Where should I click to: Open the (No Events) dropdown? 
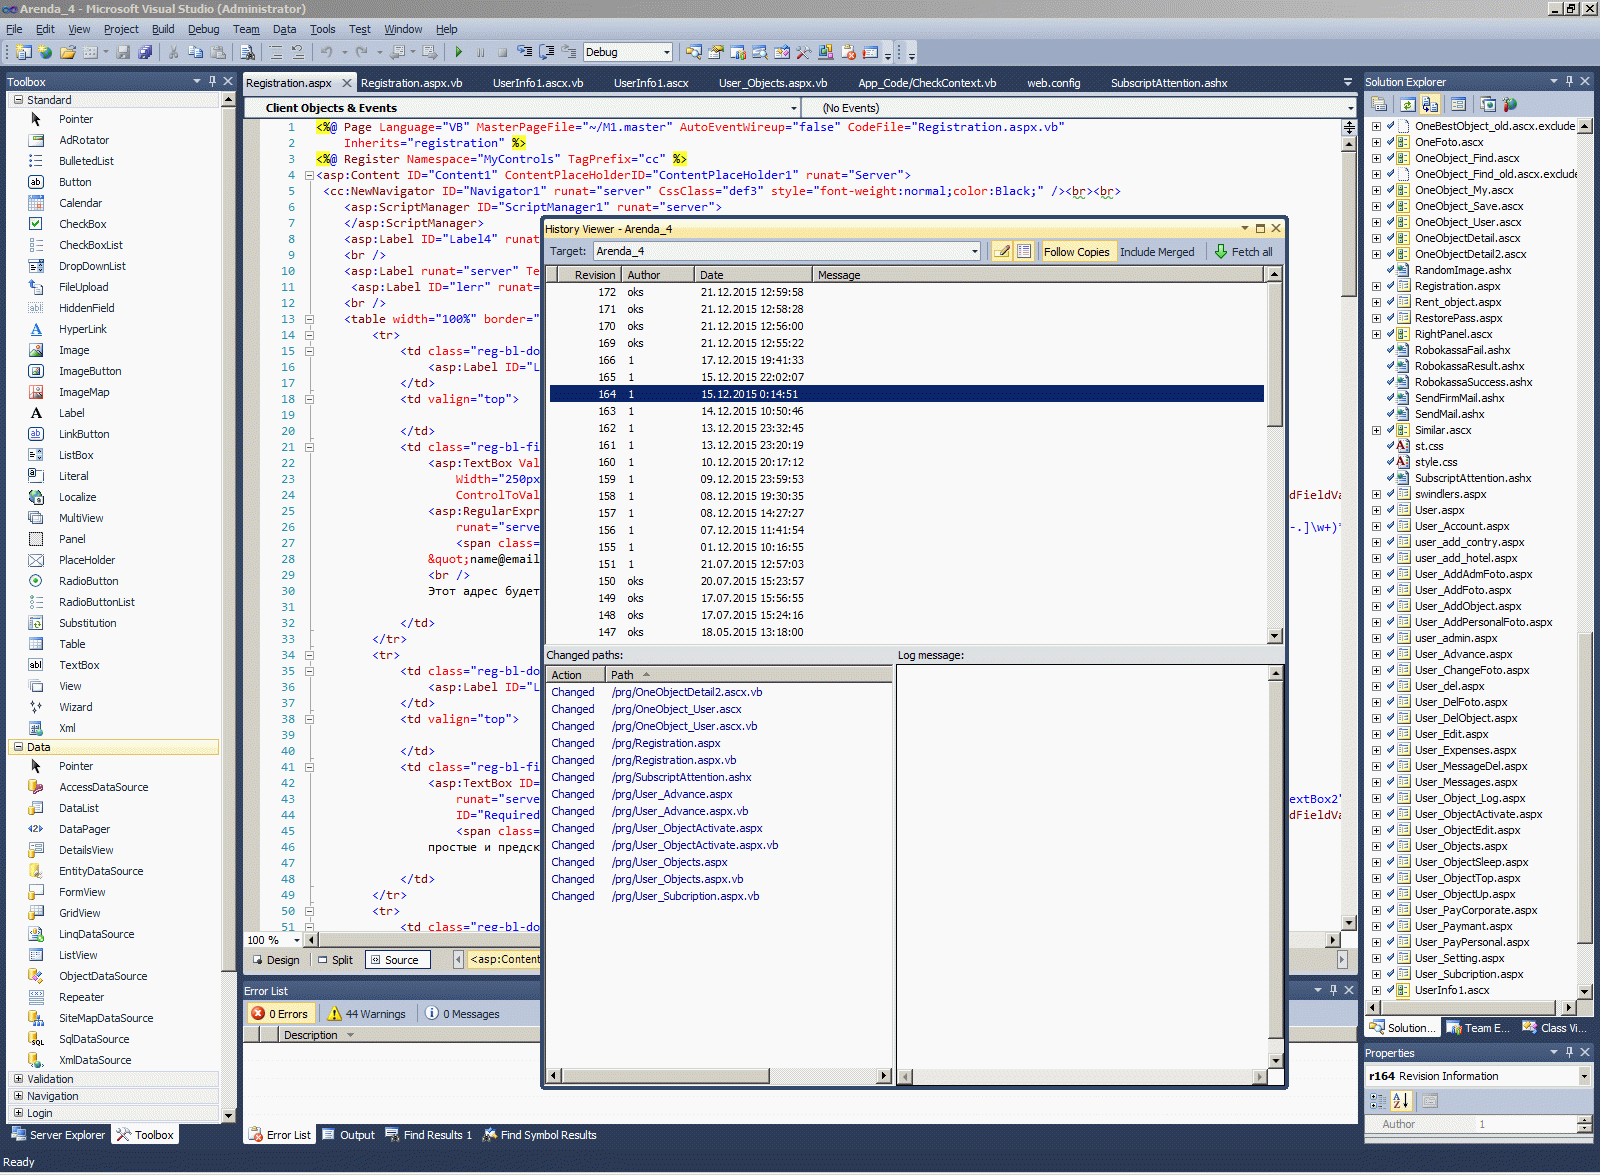tap(1350, 108)
